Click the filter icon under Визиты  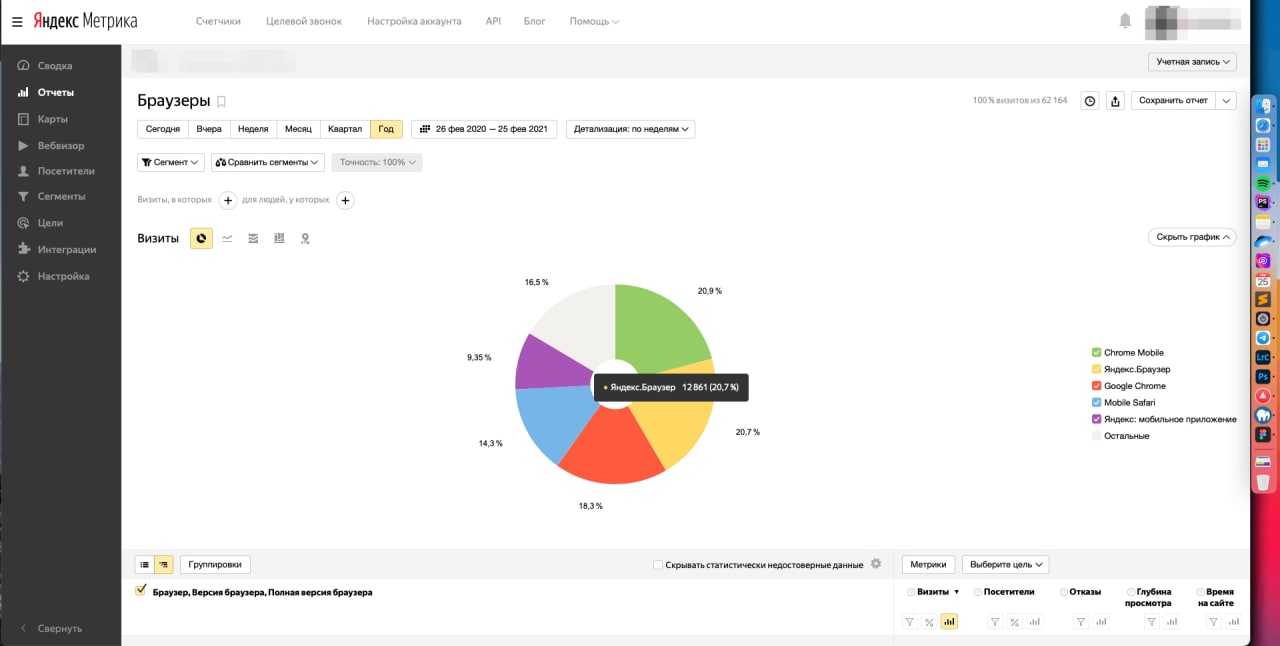[x=910, y=622]
